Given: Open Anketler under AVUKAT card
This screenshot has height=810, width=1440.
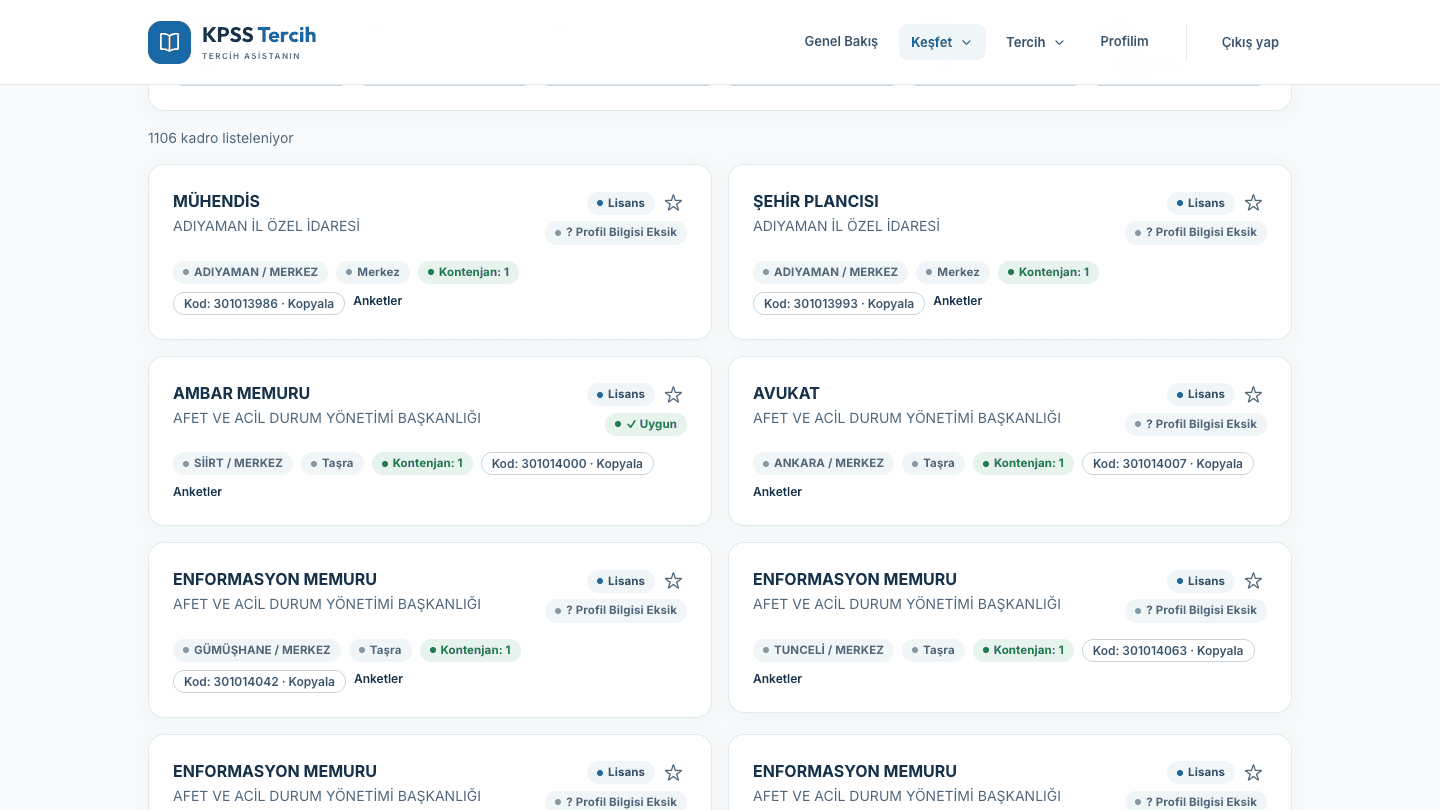Looking at the screenshot, I should 778,492.
